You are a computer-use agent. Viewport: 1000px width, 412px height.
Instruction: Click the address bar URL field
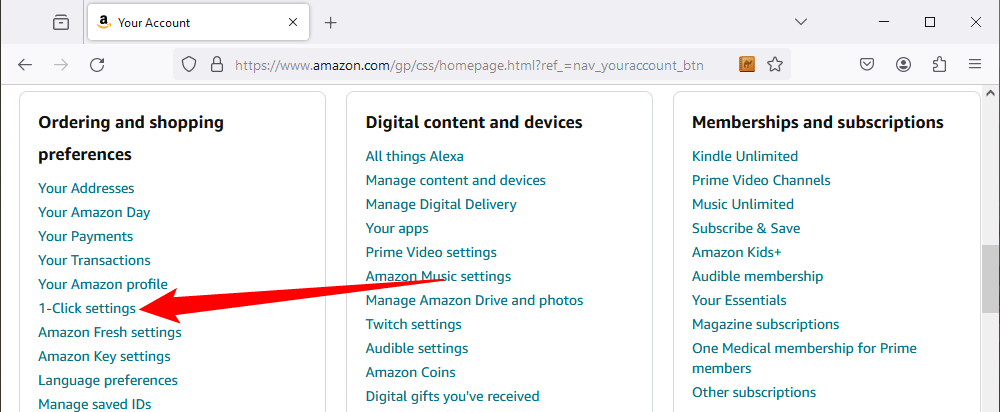click(470, 65)
